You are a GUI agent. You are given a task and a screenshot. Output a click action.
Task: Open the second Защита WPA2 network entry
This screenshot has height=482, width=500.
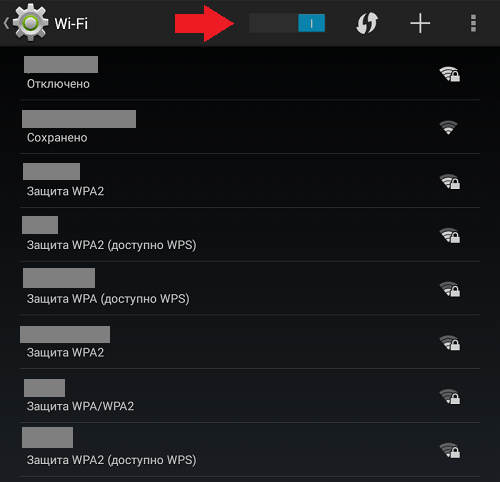click(x=250, y=342)
